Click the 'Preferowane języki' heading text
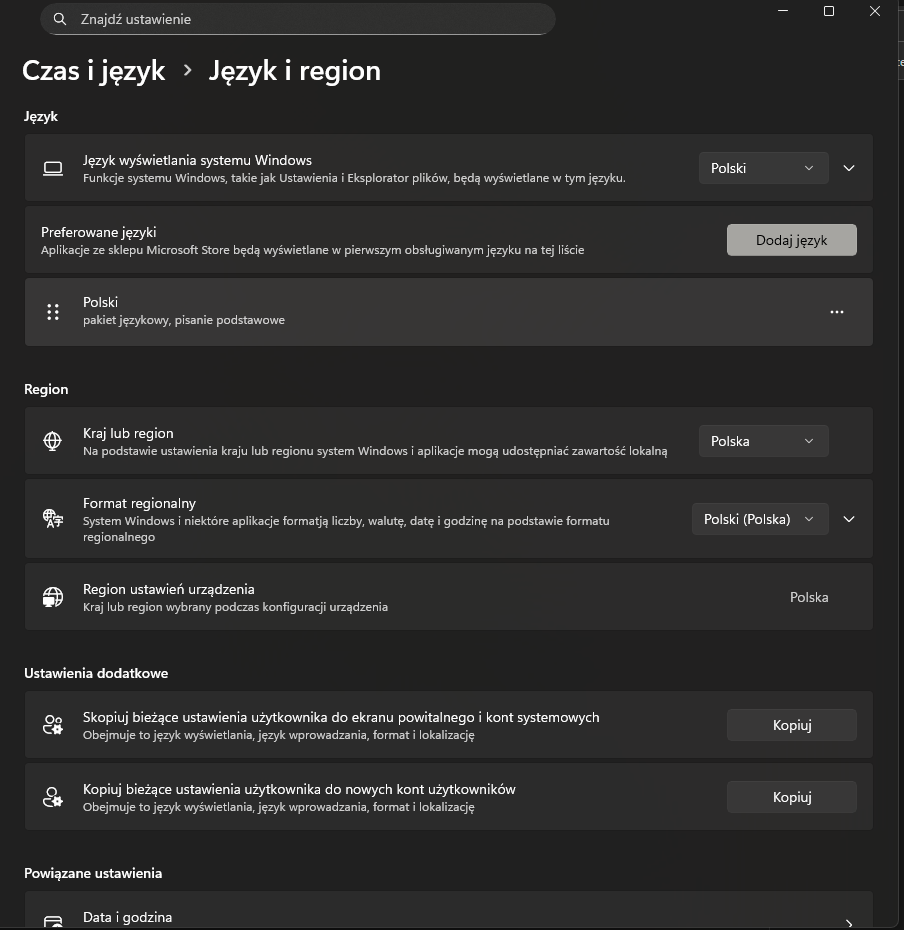This screenshot has width=904, height=930. [x=98, y=232]
